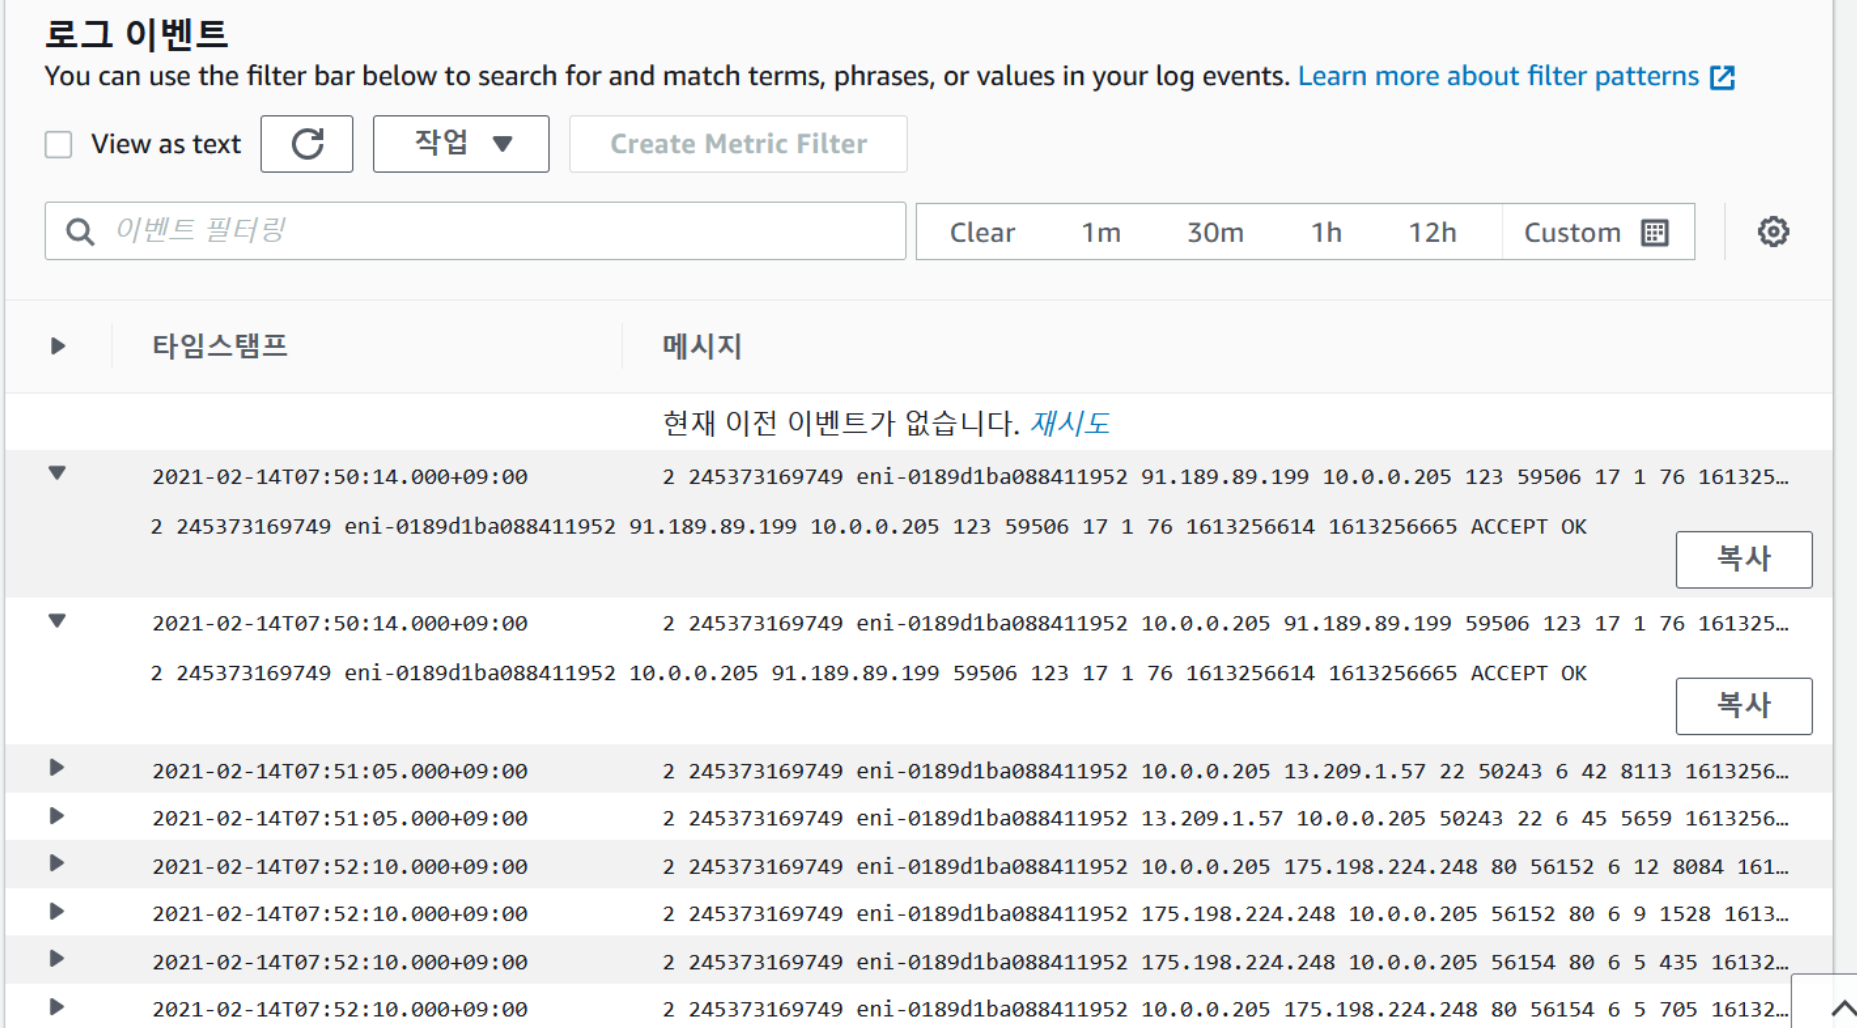
Task: Click the 로그 이벤트 heading
Action: pos(136,35)
